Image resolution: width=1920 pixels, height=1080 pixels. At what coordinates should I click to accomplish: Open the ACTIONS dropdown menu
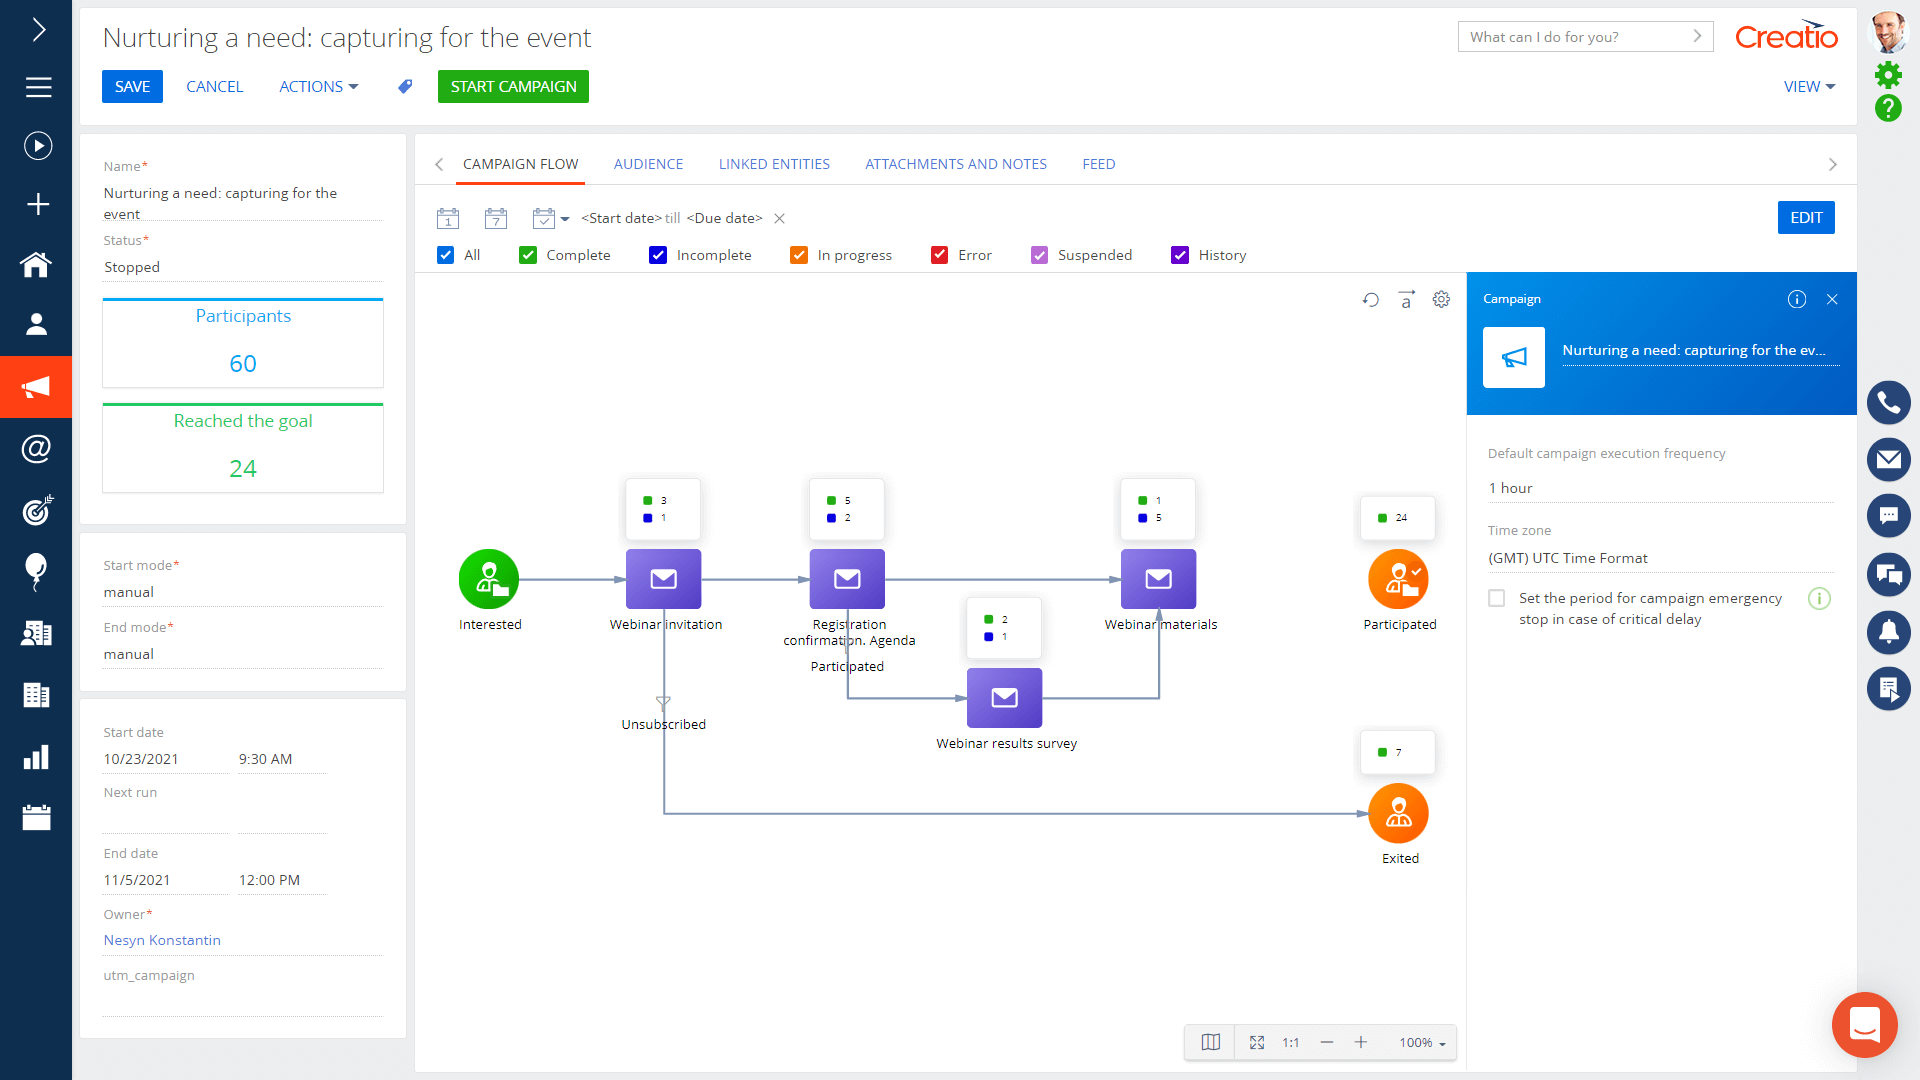point(318,87)
